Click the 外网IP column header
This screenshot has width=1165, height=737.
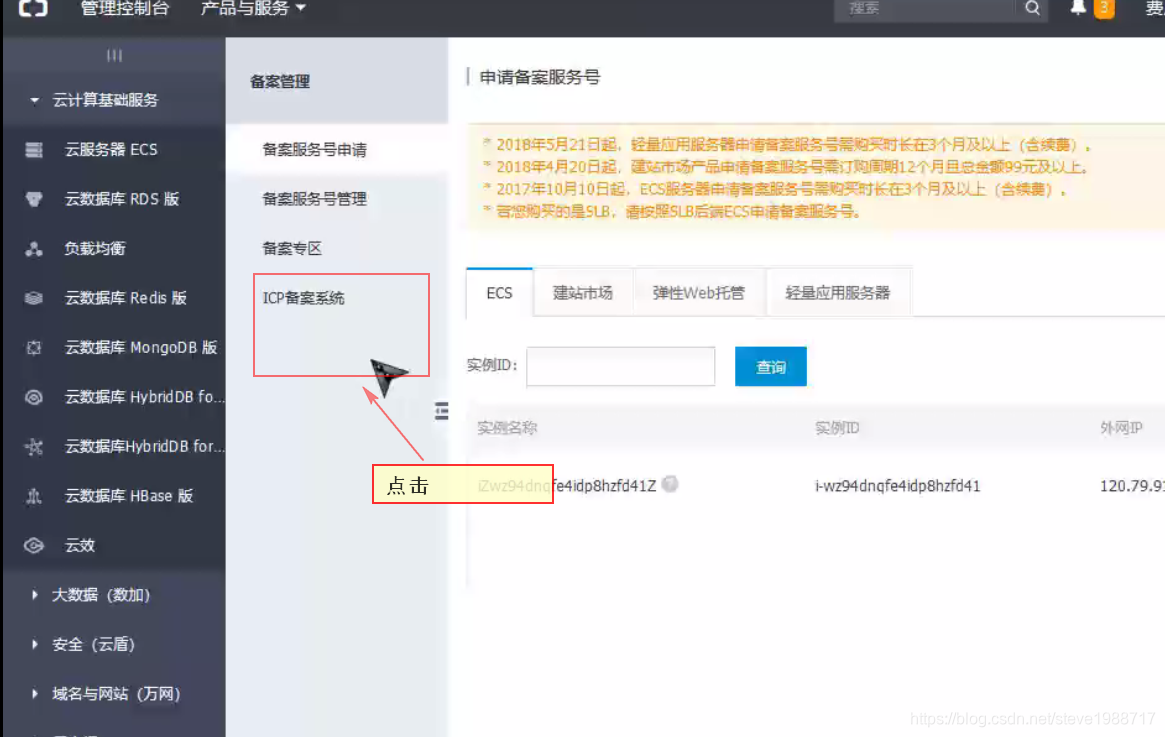click(x=1121, y=428)
